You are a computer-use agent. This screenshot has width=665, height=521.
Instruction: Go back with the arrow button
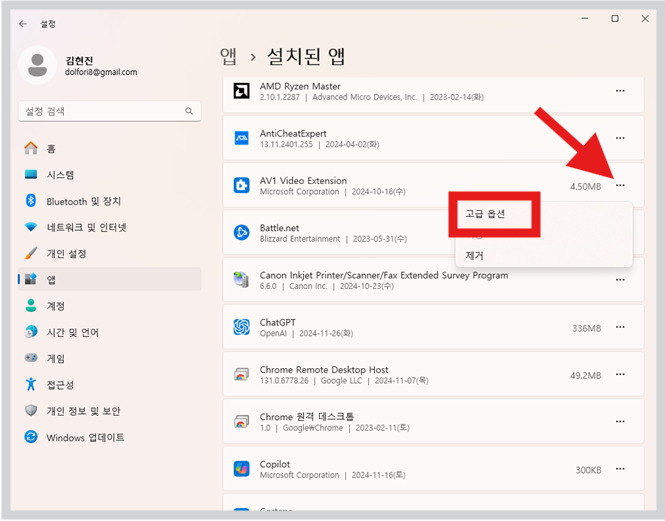pyautogui.click(x=23, y=24)
